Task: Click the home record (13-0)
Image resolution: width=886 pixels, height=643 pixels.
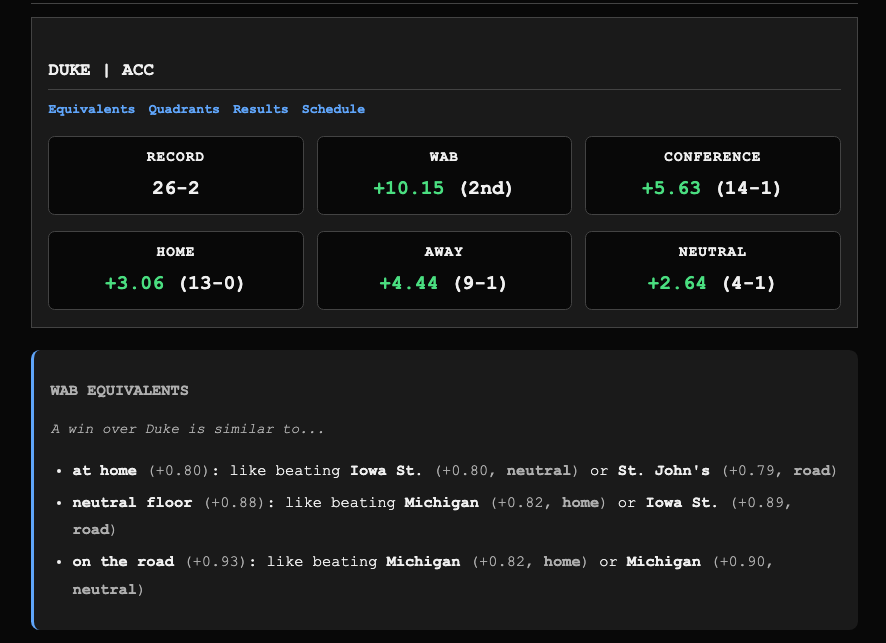Action: pyautogui.click(x=211, y=283)
